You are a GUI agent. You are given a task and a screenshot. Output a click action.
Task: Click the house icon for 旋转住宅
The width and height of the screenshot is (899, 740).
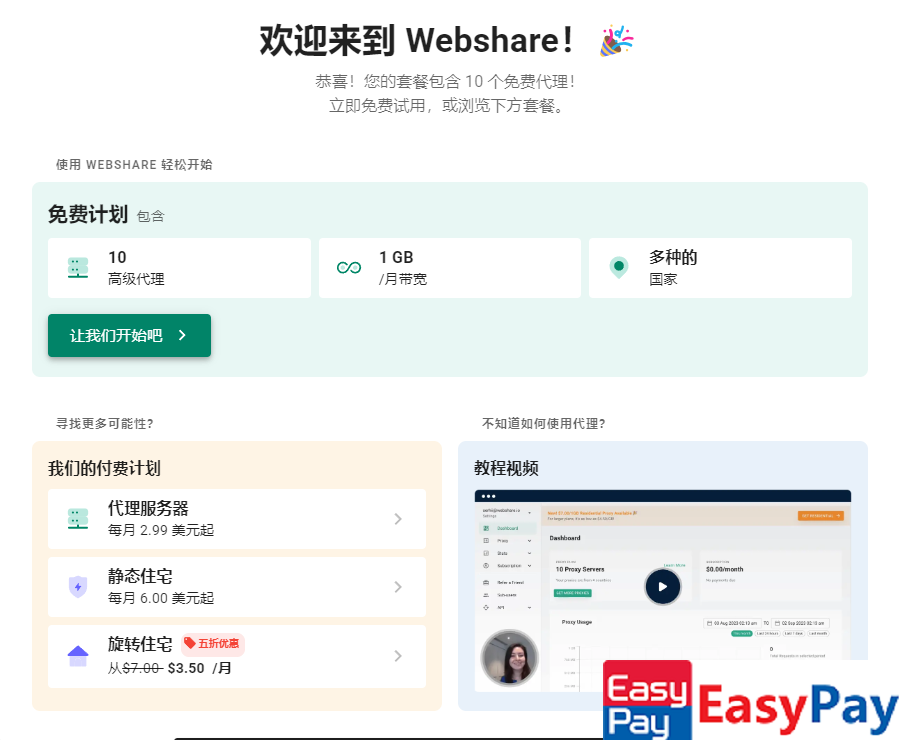[78, 656]
